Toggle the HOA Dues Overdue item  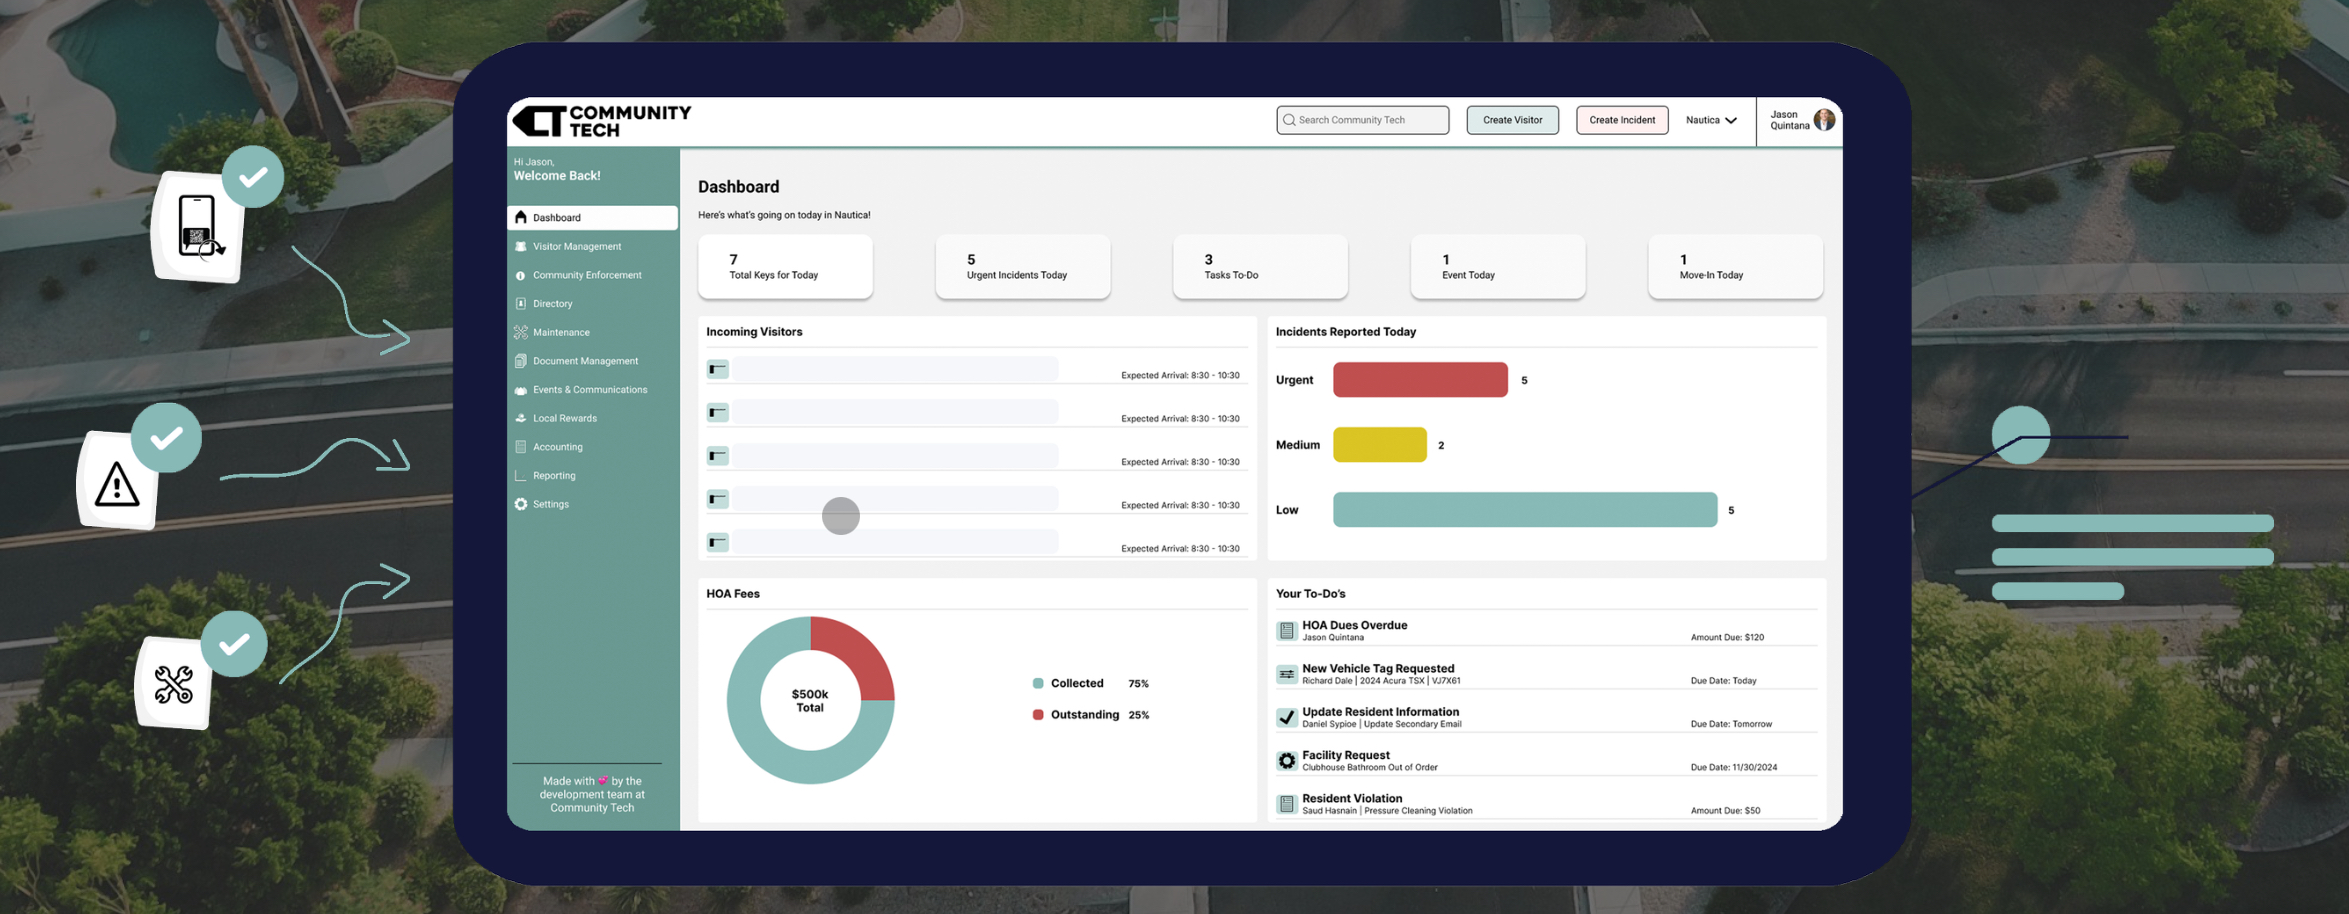pos(1286,629)
